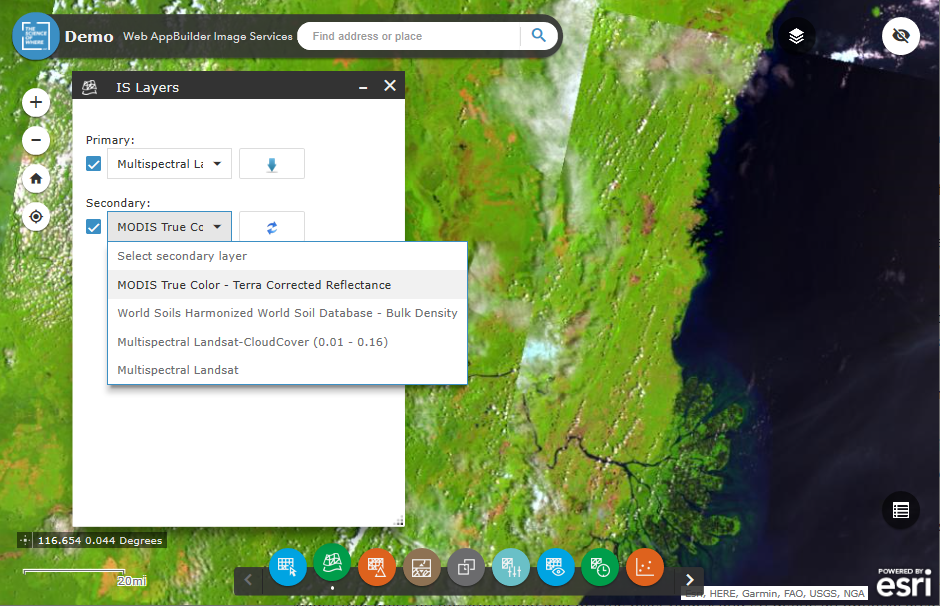Click the primary layer download arrow button
Viewport: 940px width, 606px height.
[x=272, y=164]
